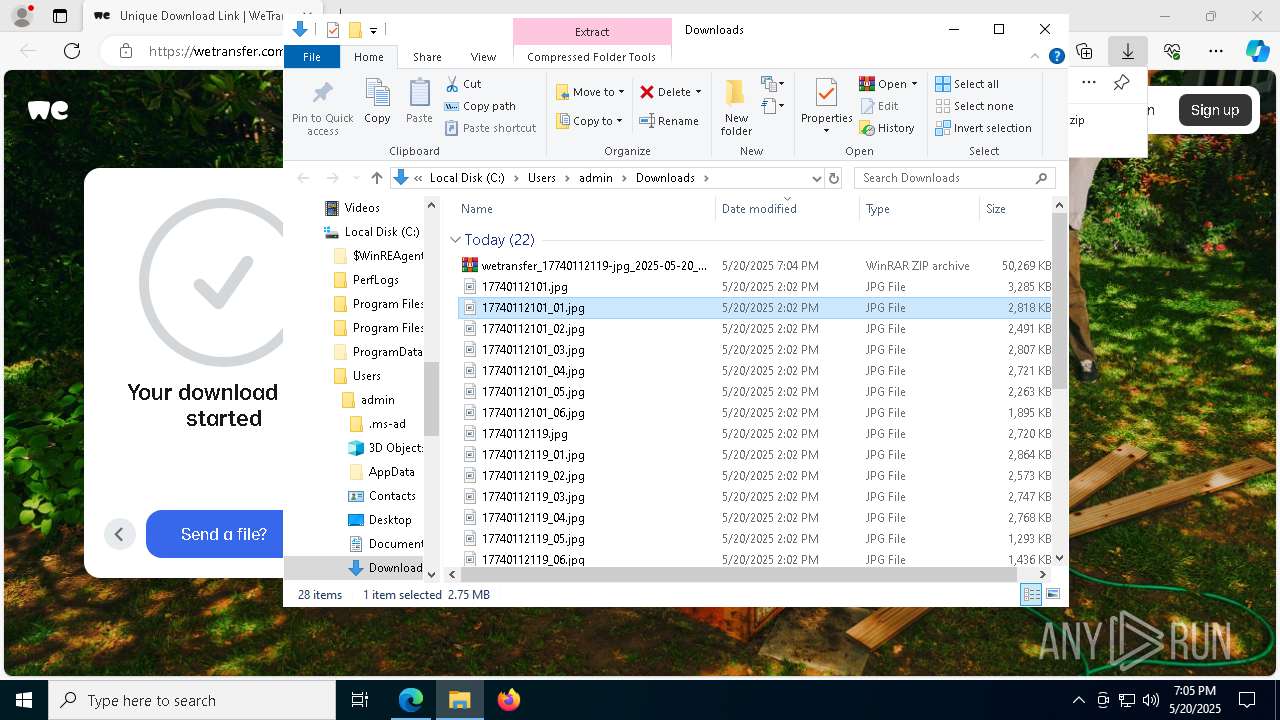Click the Rename command
1280x720 pixels.
point(669,121)
